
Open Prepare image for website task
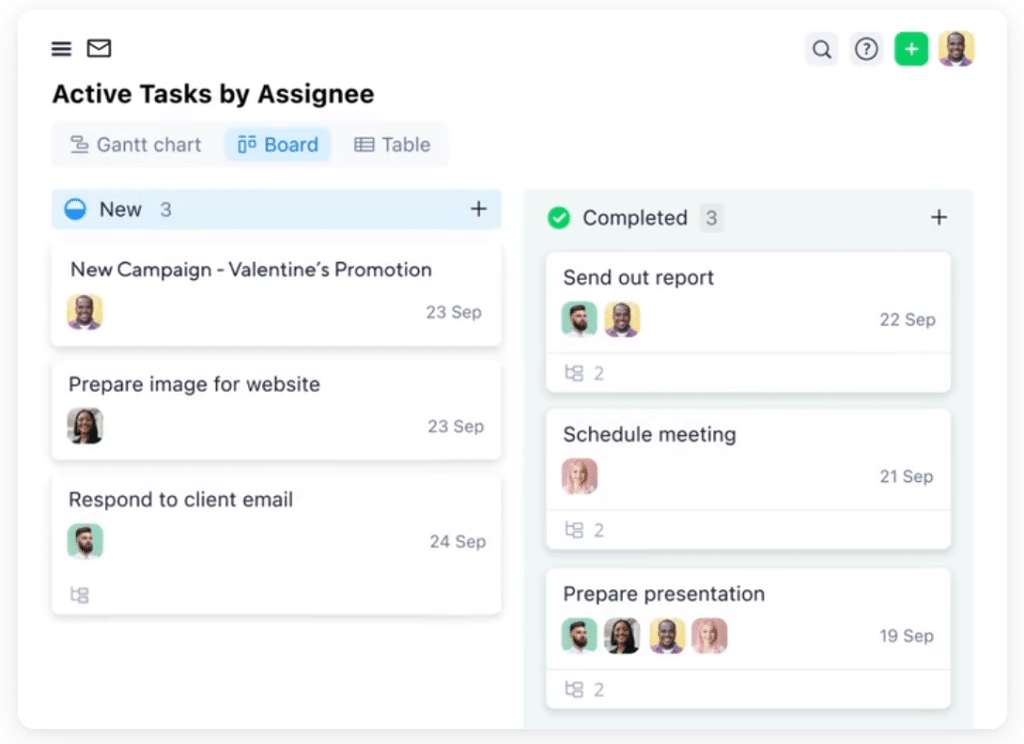pos(276,410)
